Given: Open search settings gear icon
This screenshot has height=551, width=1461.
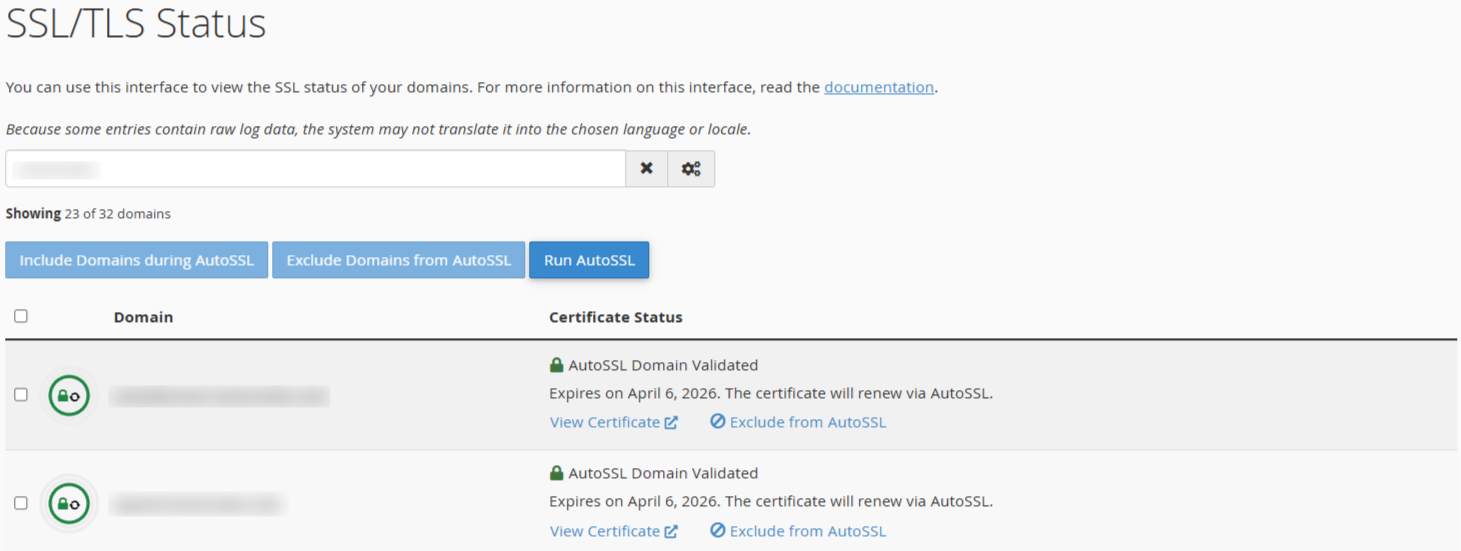Looking at the screenshot, I should (691, 169).
